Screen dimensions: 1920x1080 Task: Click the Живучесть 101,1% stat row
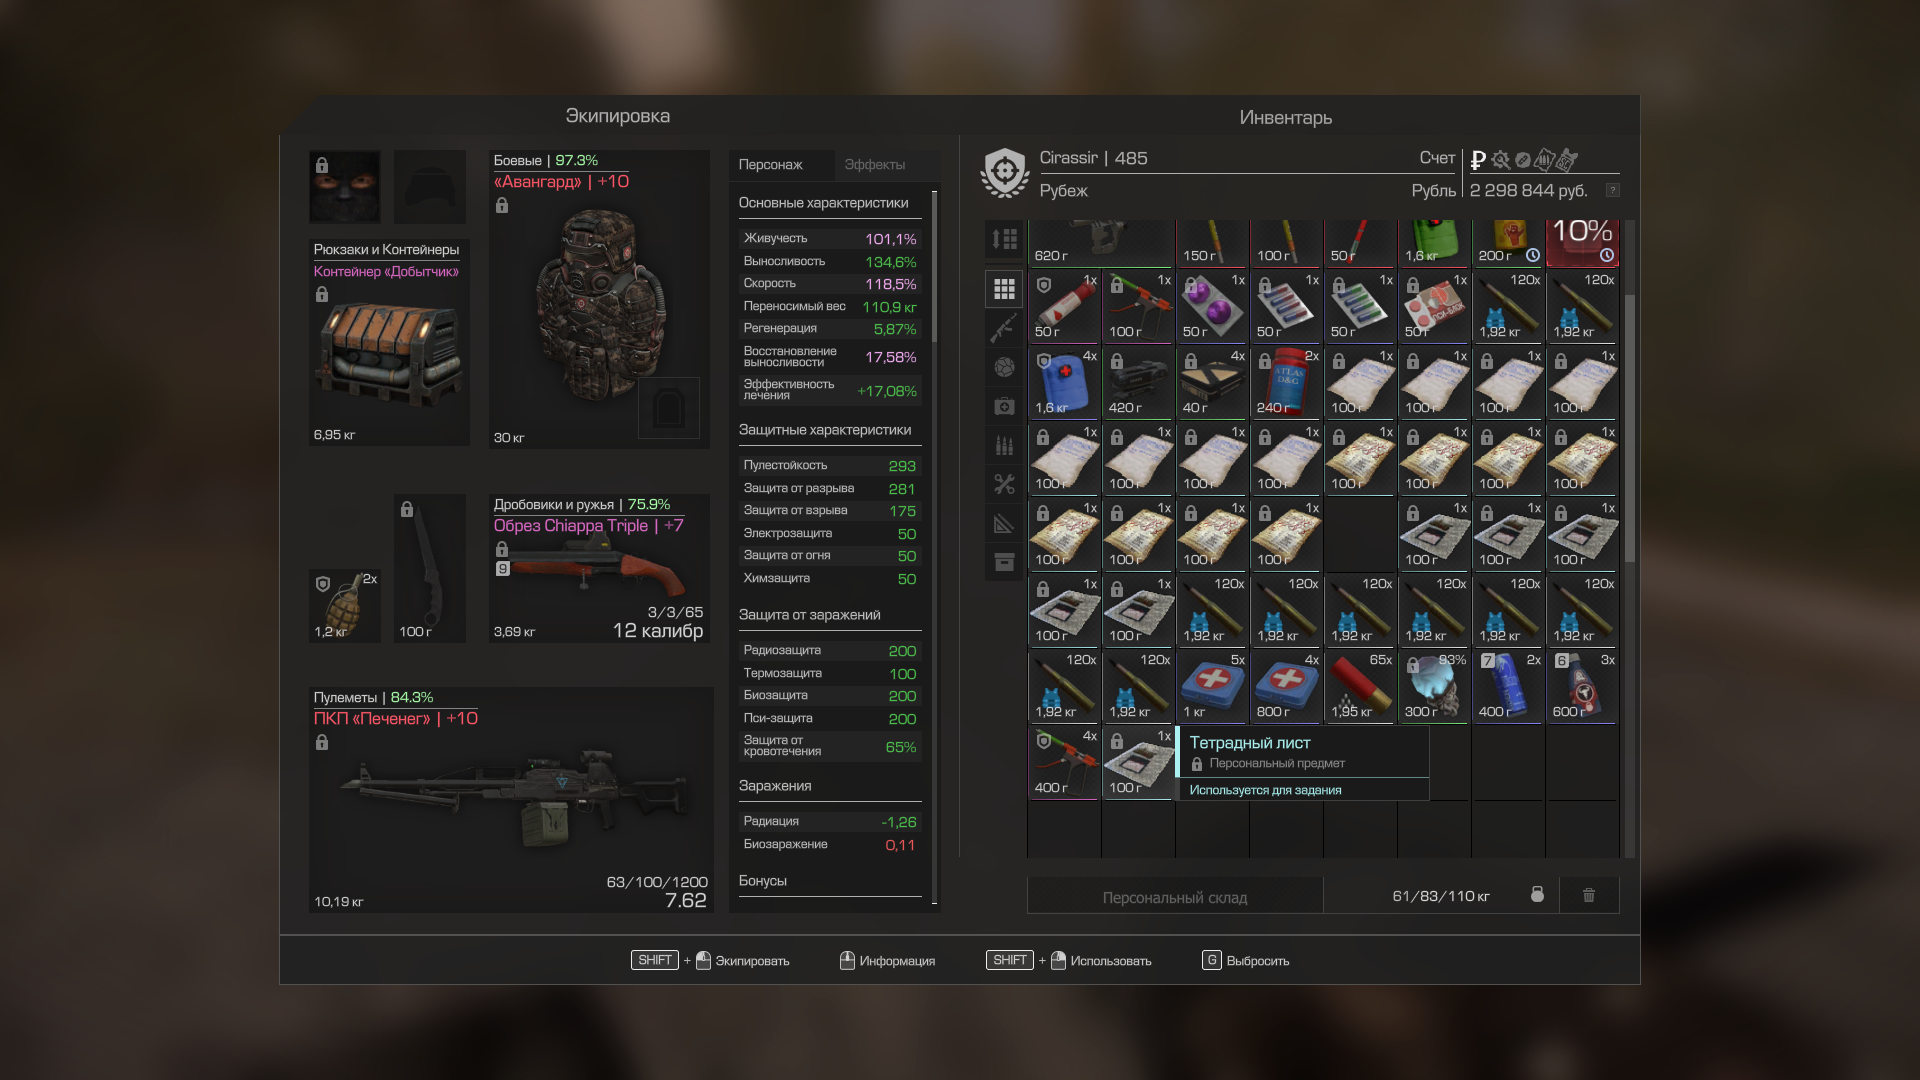point(830,238)
